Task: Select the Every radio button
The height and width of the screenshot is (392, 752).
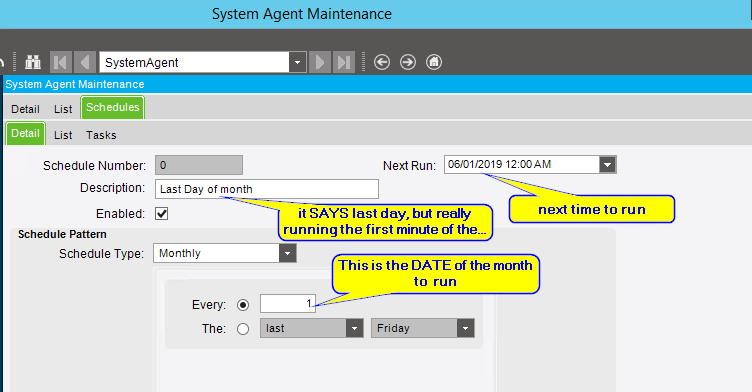Action: tap(243, 305)
